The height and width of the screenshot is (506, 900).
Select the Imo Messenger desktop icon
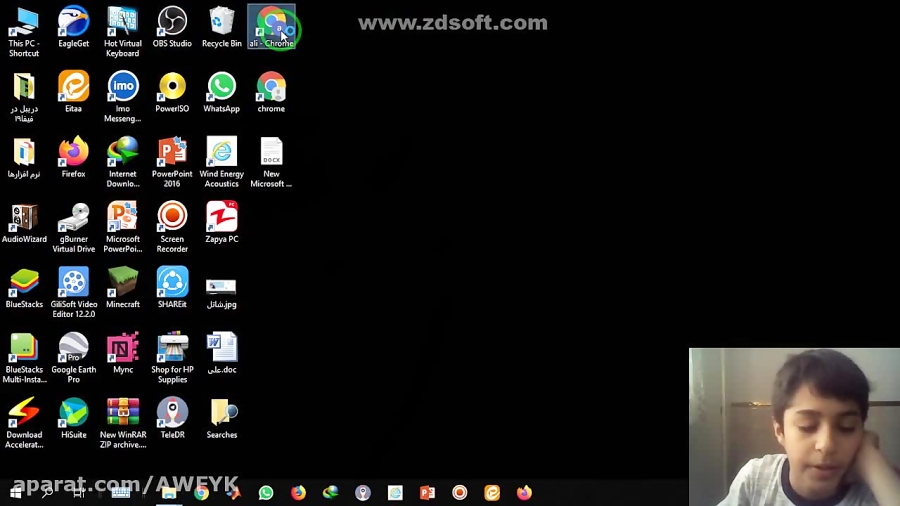pos(123,98)
